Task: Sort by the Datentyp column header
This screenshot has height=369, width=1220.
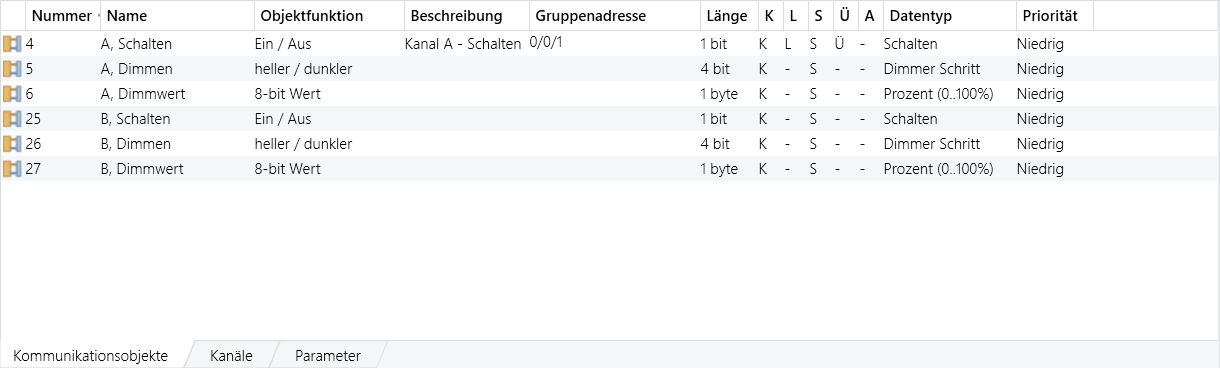Action: coord(949,16)
